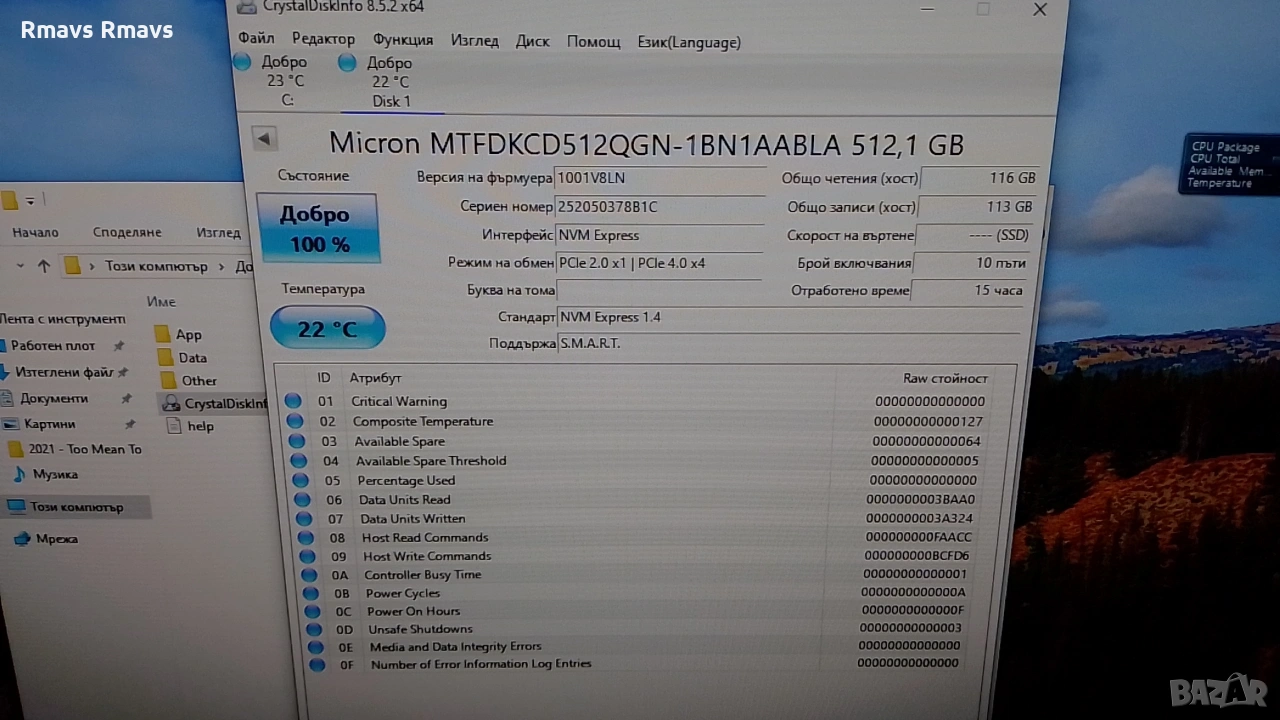
Task: Open the CrystalDiskInfo application file
Action: (x=224, y=404)
